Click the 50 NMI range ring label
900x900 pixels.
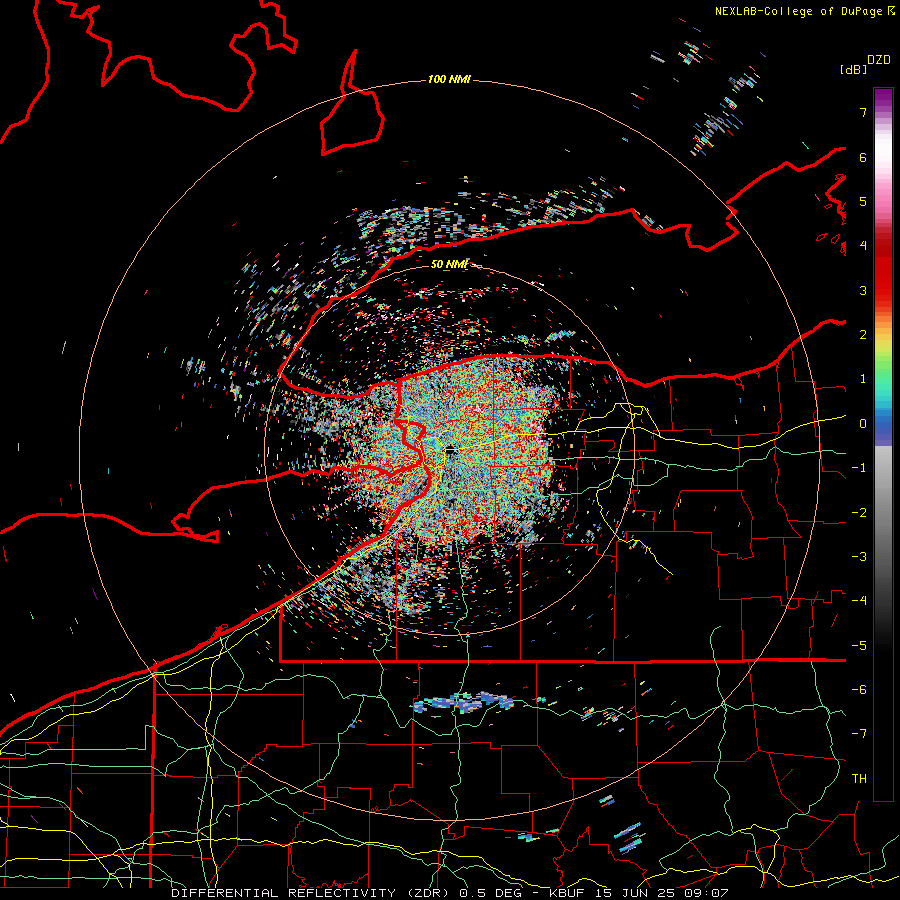click(x=449, y=264)
